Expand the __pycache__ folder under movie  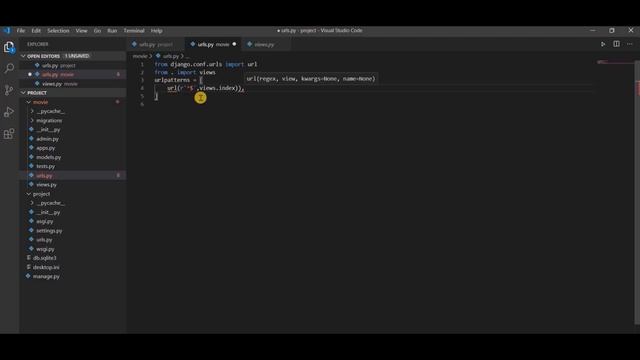[x=73, y=111]
